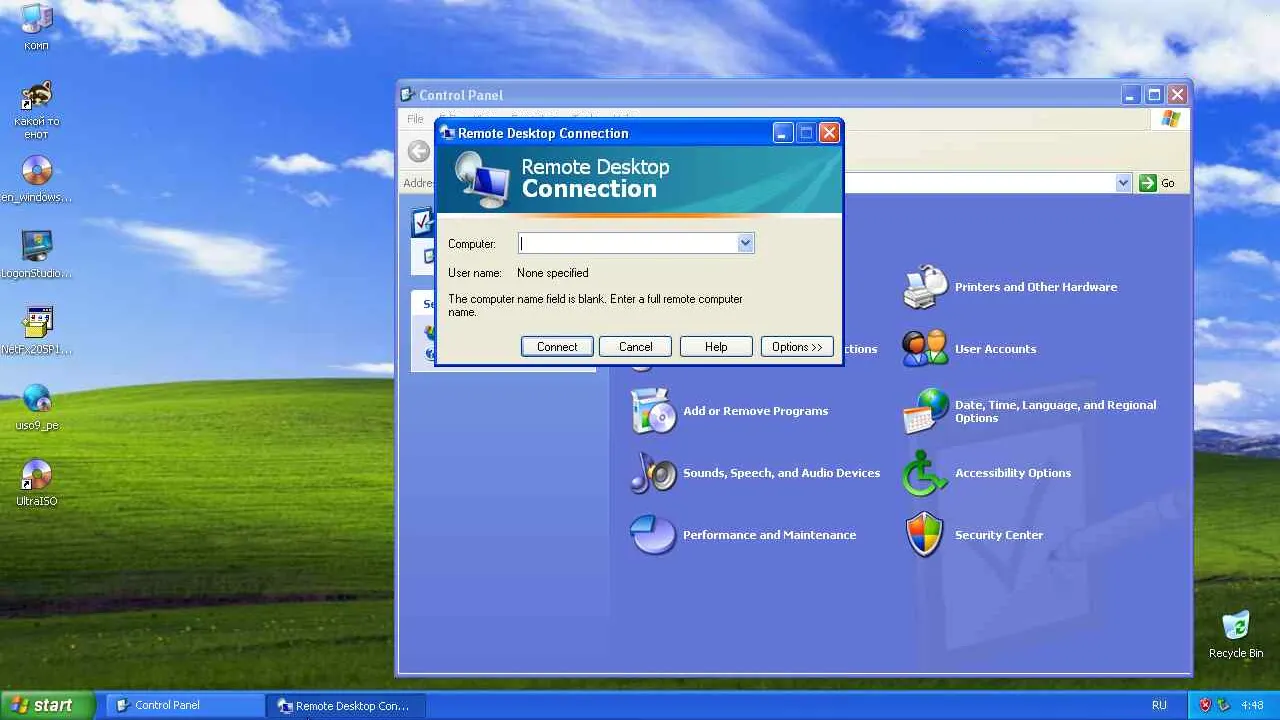Click the 'Accessibility Options' text link
Screen dimensions: 1280x720
tap(1013, 473)
